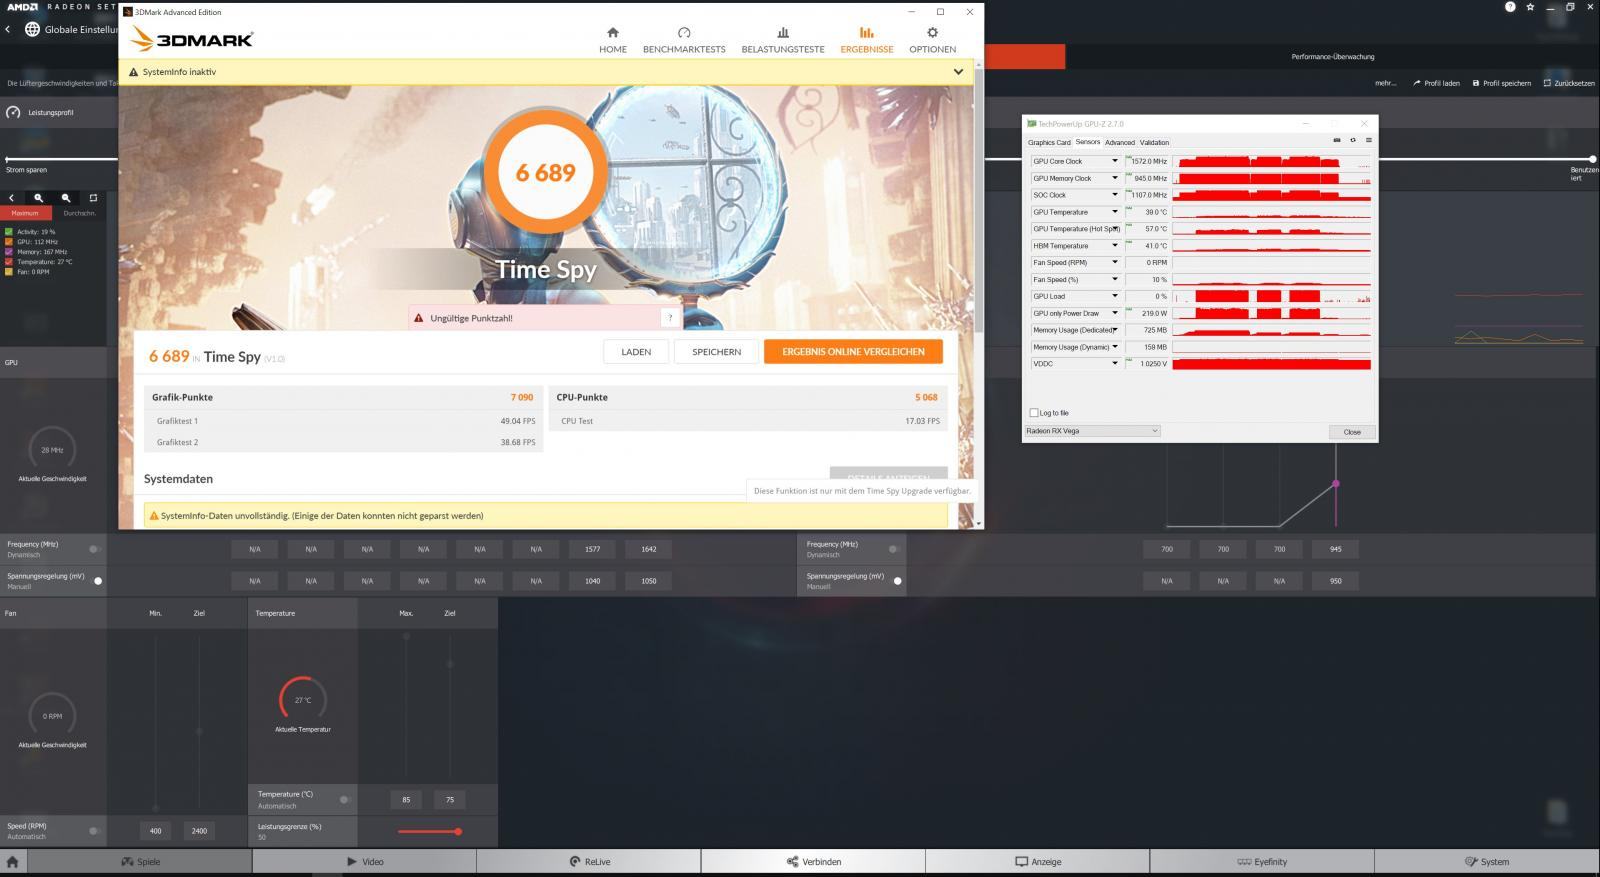This screenshot has width=1600, height=877.
Task: Open Radeon RX Vega device dropdown
Action: point(1092,431)
